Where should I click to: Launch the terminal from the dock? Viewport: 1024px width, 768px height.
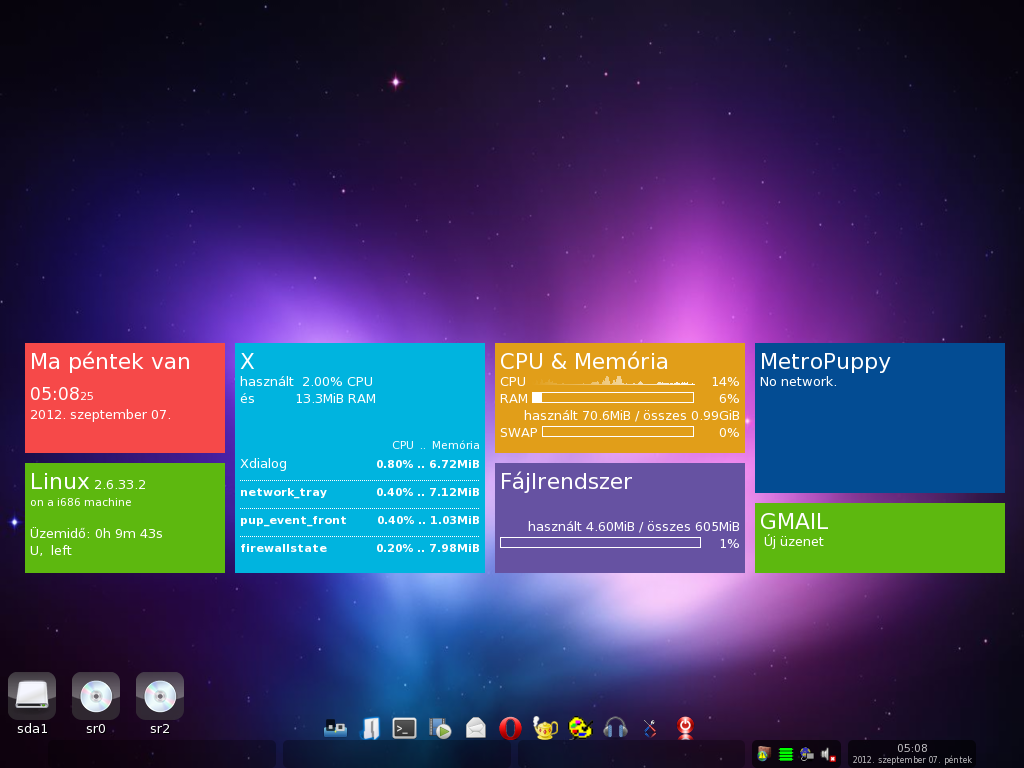click(x=405, y=729)
